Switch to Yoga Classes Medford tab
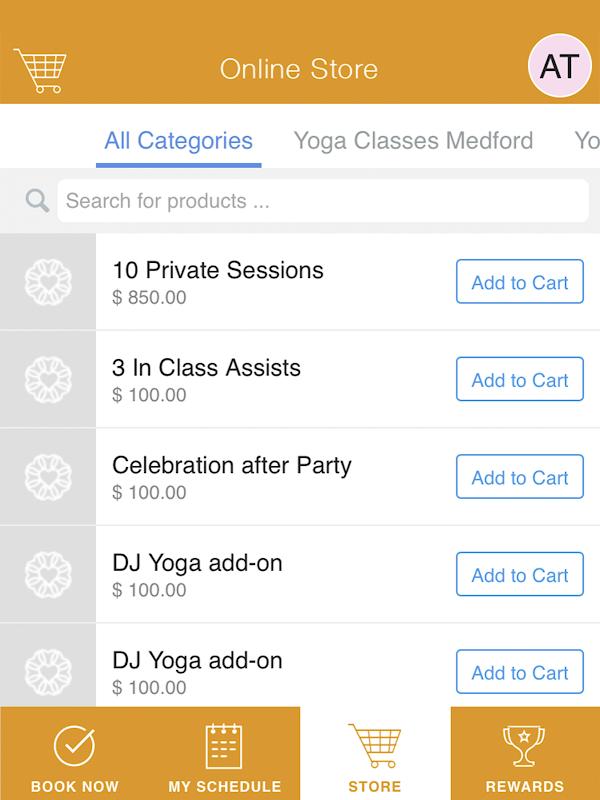The height and width of the screenshot is (800, 600). 413,141
